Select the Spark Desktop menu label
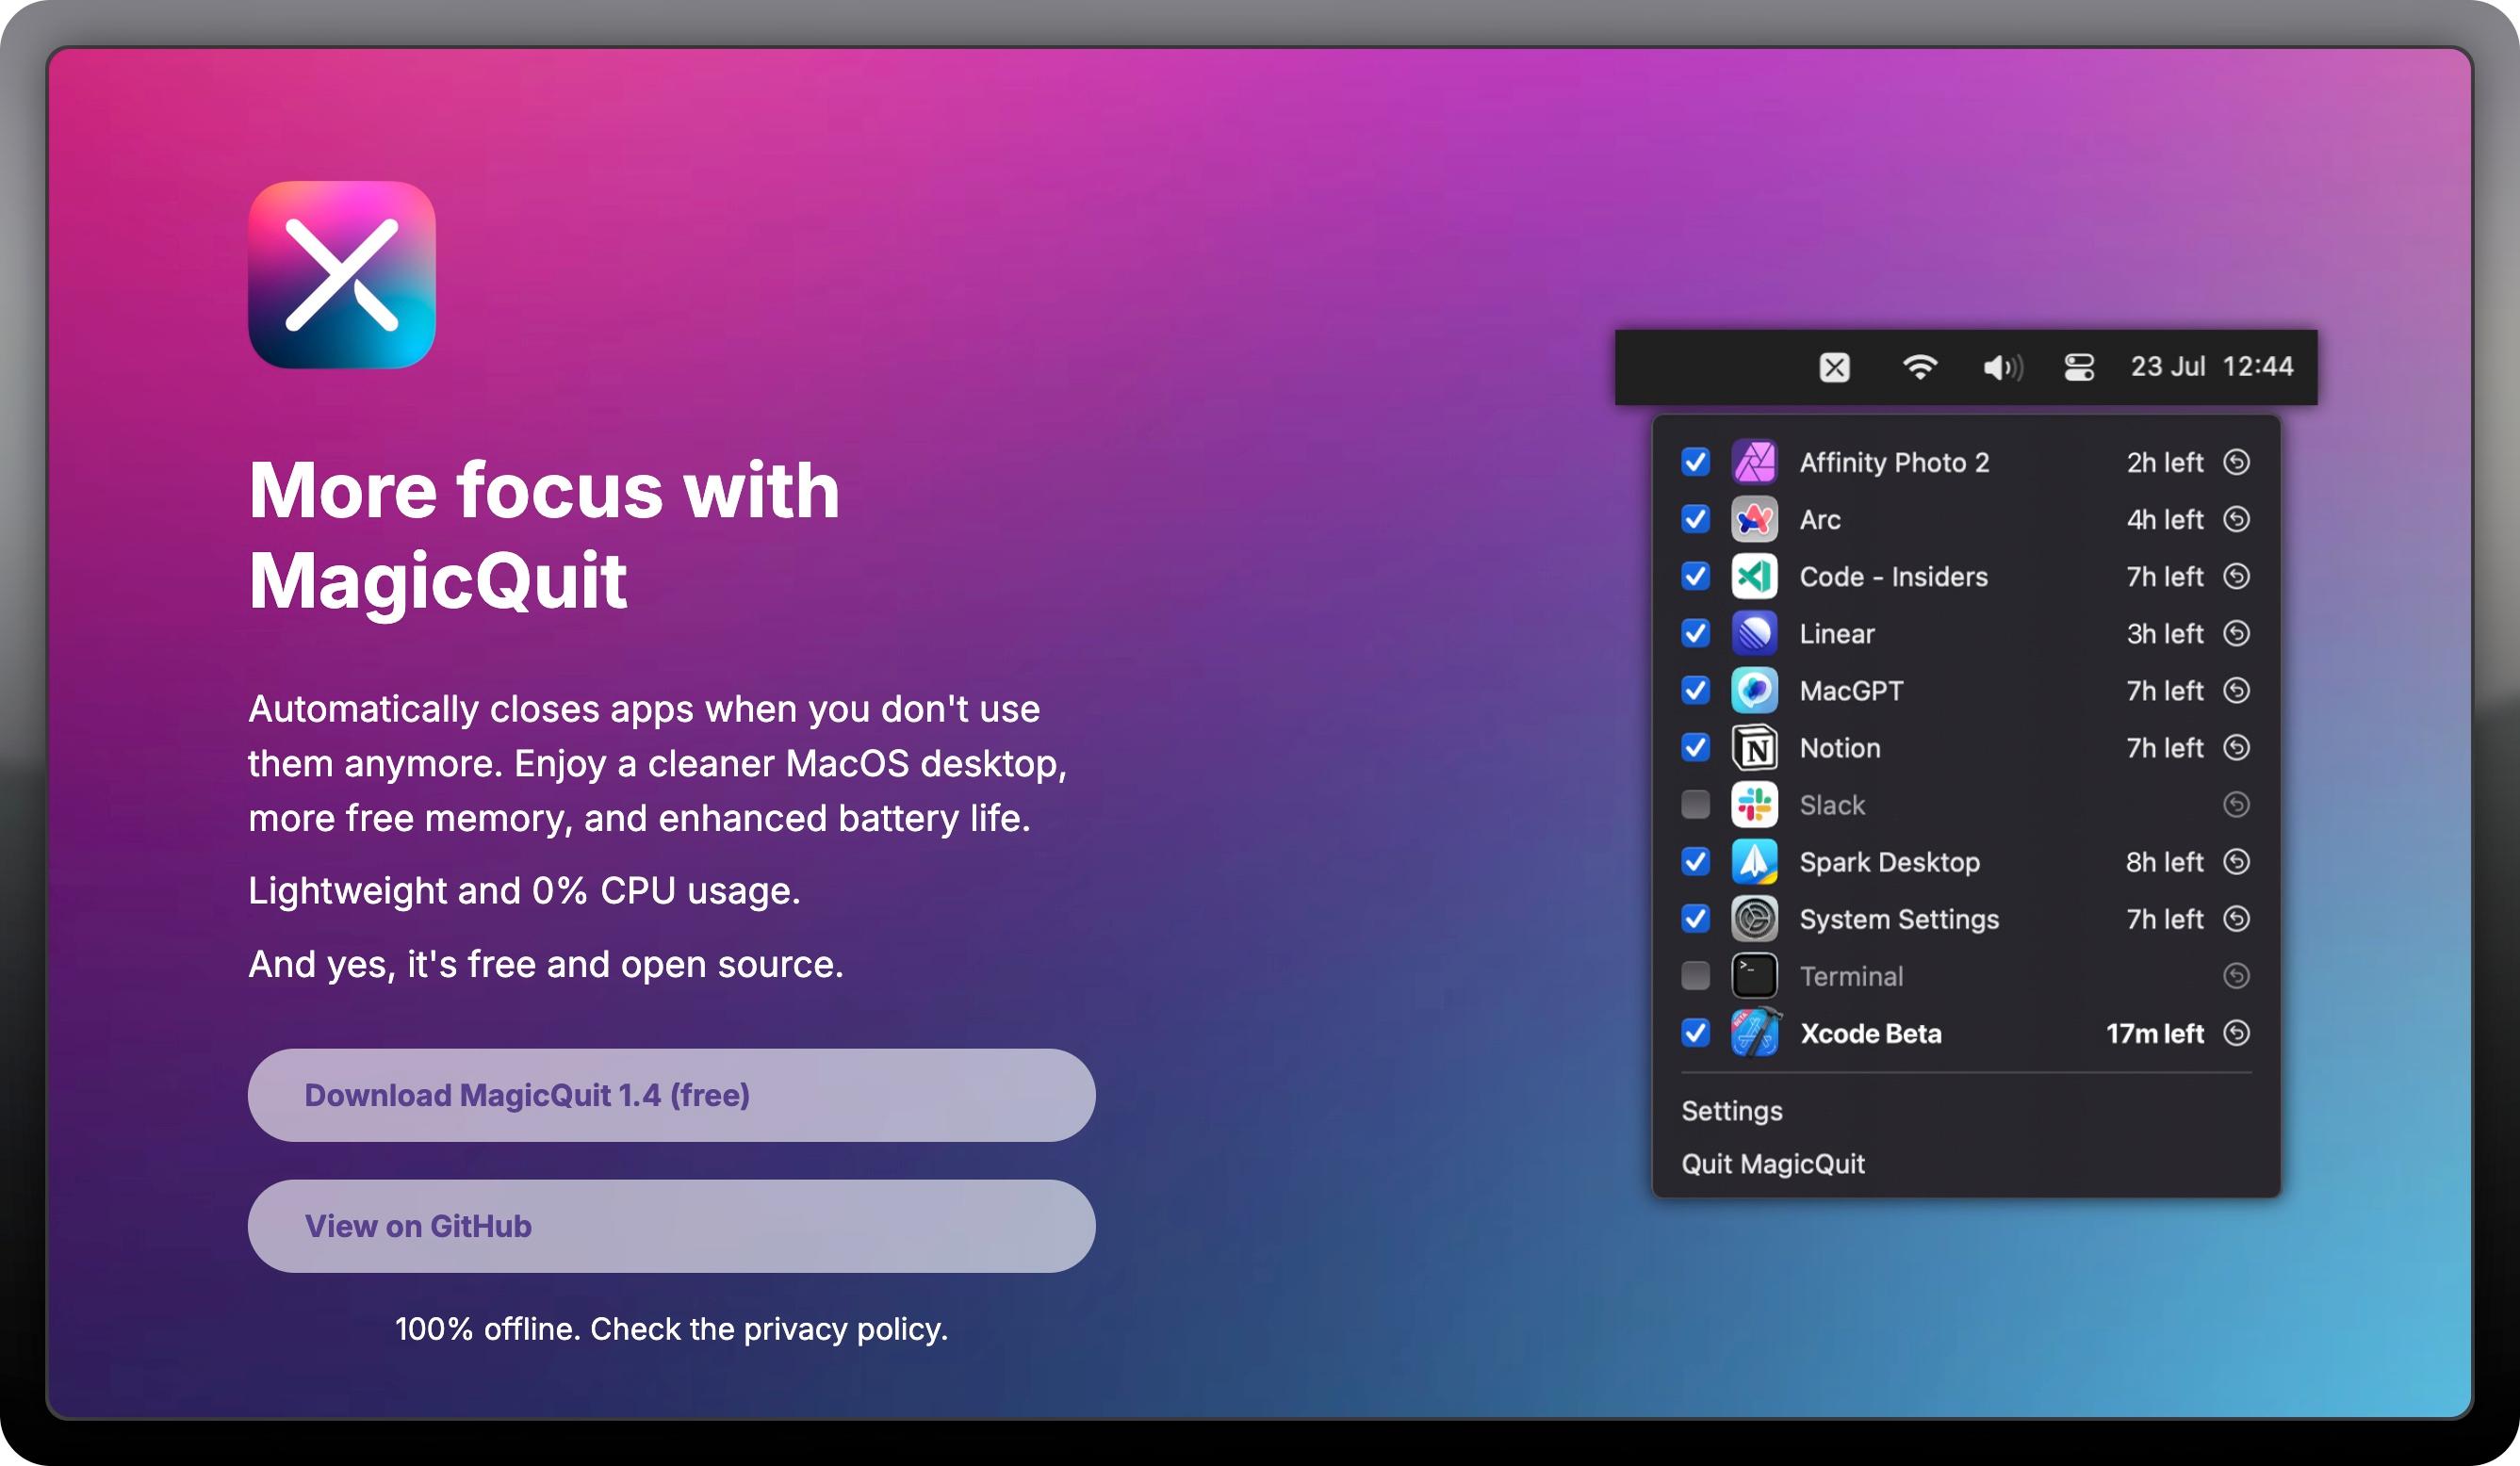The height and width of the screenshot is (1466, 2520). 1889,863
